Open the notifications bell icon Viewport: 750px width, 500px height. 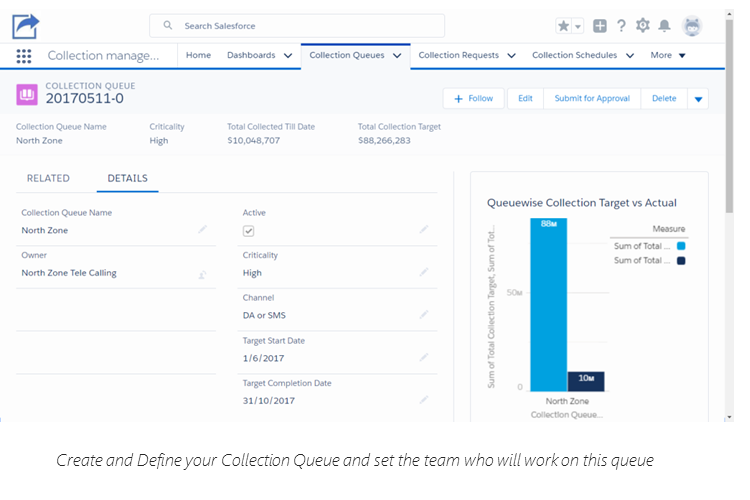pyautogui.click(x=664, y=26)
